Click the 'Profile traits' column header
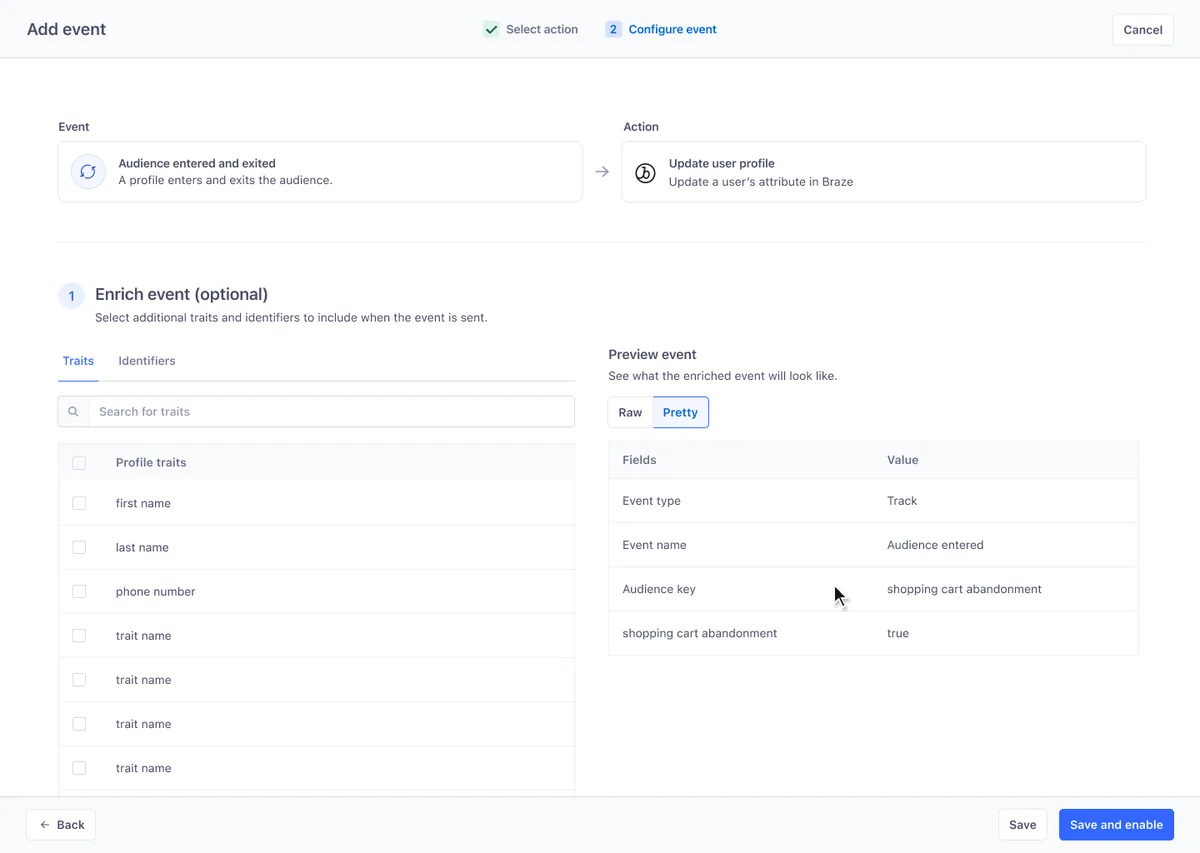 click(x=151, y=462)
